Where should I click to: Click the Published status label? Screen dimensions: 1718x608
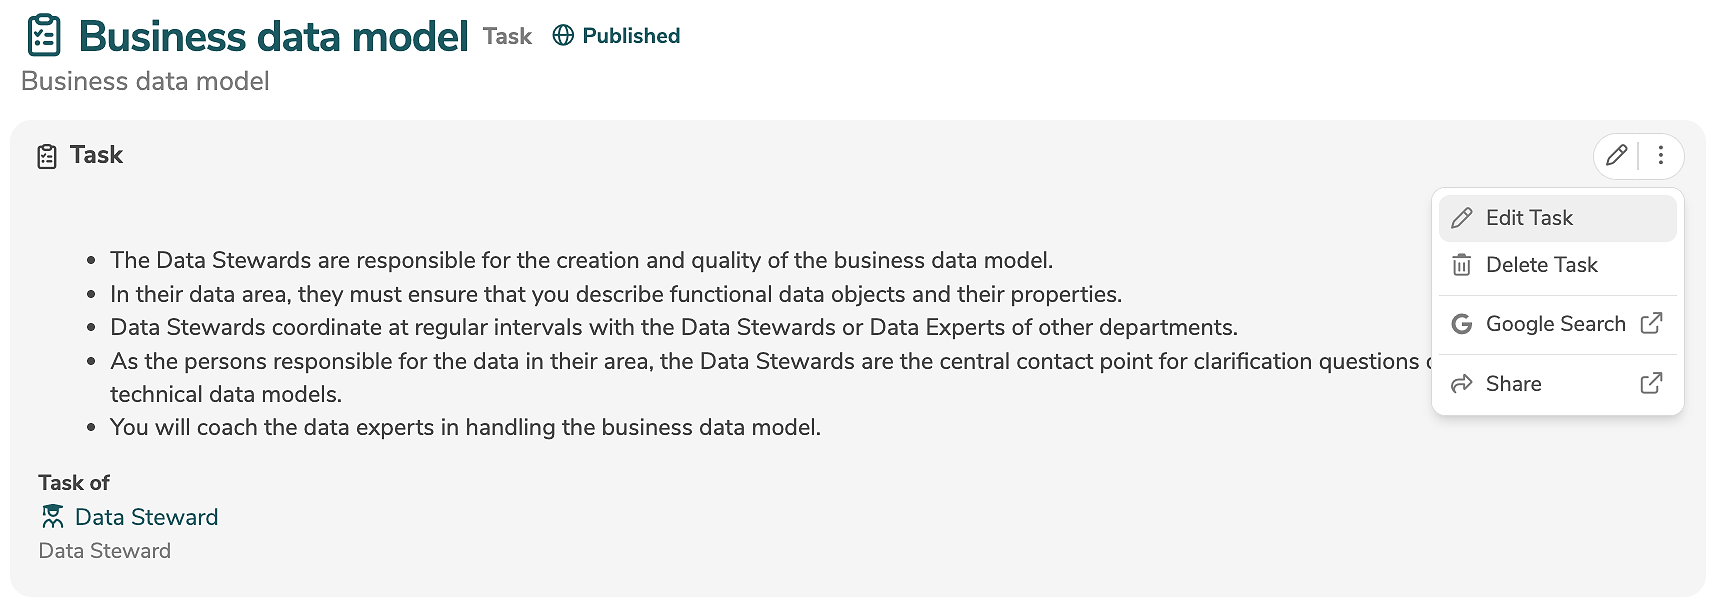631,36
